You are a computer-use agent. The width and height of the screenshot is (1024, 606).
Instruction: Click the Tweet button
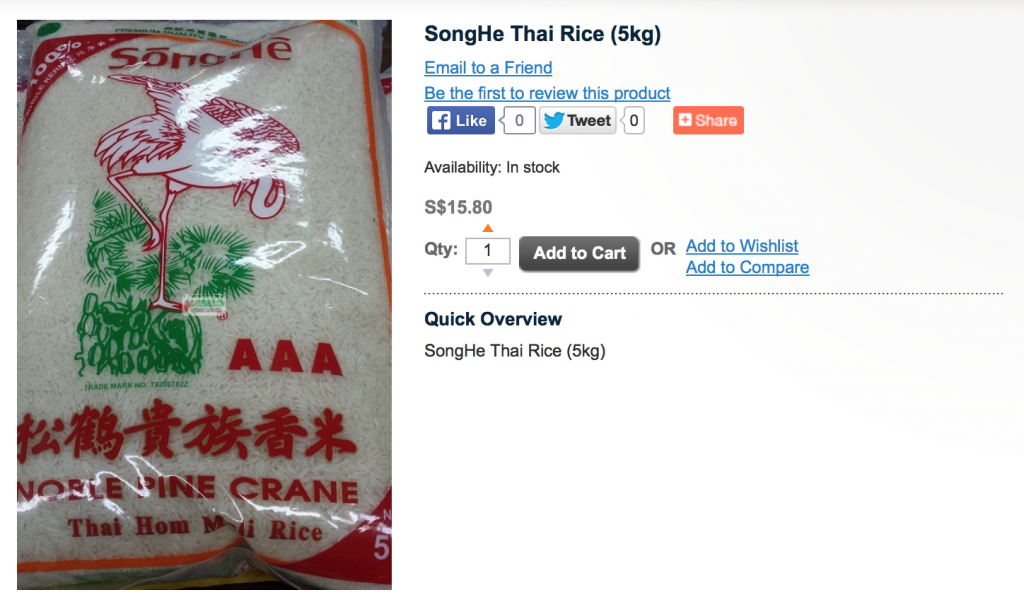point(577,121)
